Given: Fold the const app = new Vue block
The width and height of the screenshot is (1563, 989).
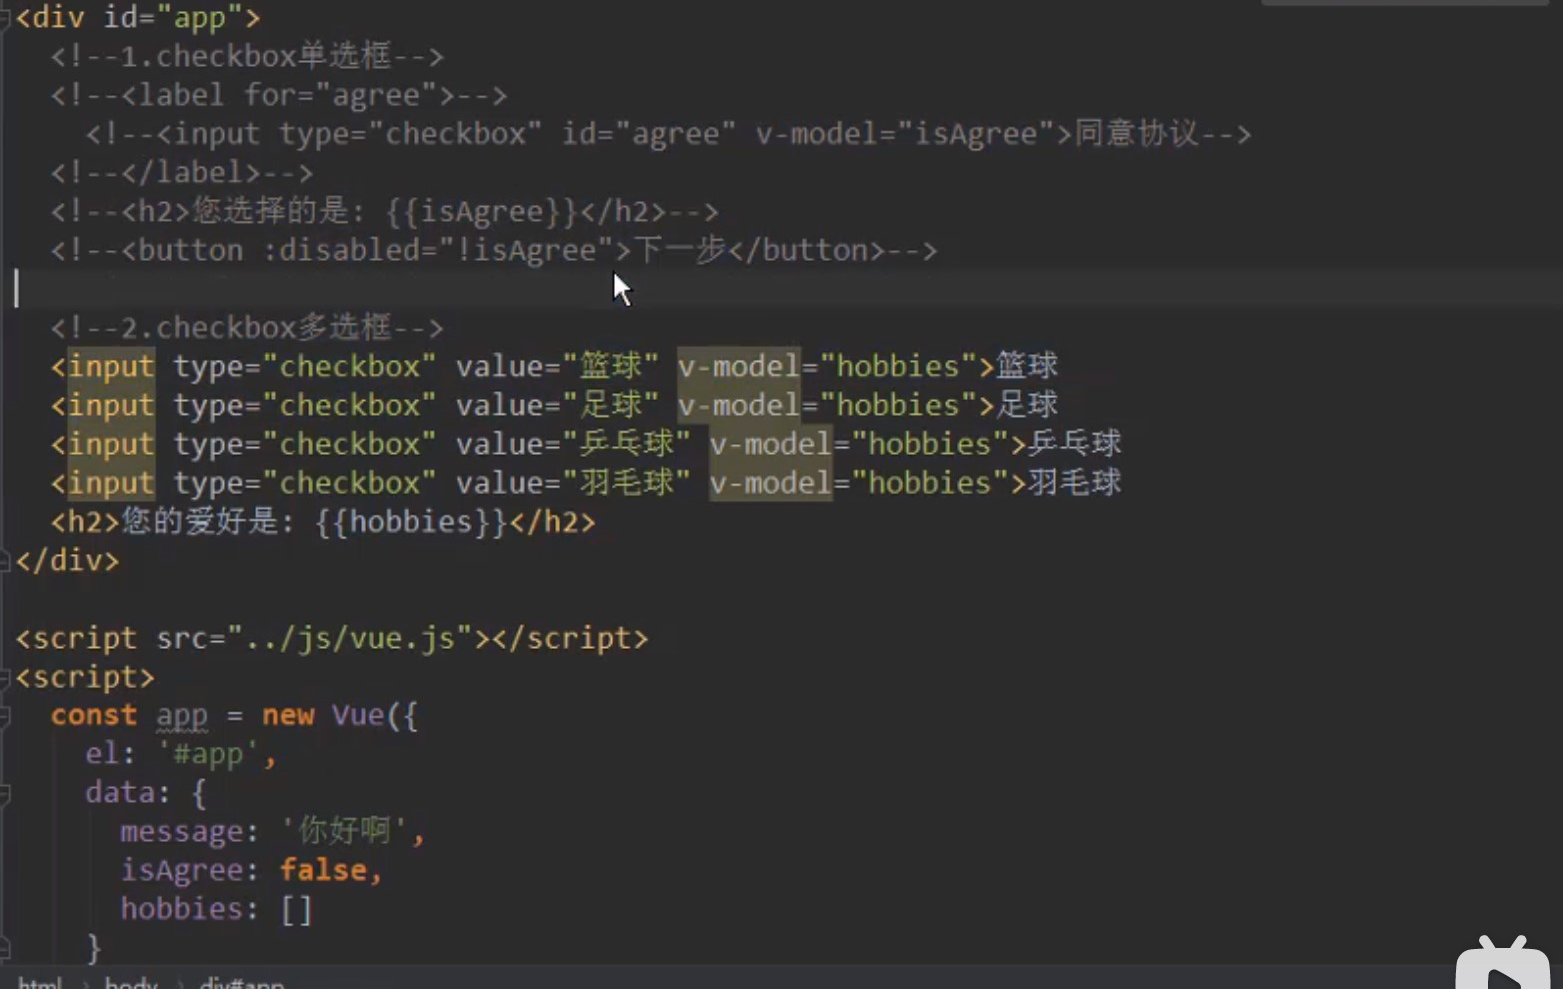Looking at the screenshot, I should click(4, 716).
